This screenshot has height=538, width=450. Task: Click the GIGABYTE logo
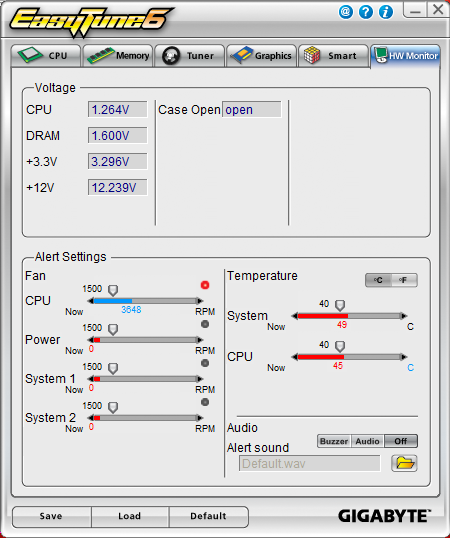pos(384,516)
